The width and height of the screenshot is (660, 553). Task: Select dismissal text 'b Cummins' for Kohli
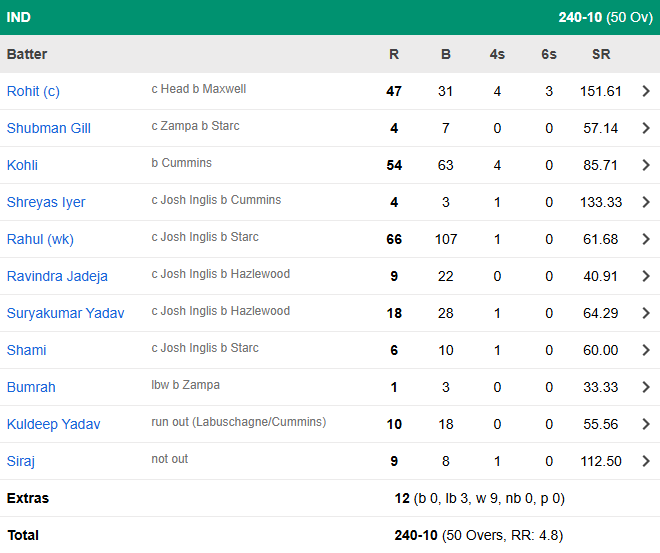pyautogui.click(x=181, y=163)
